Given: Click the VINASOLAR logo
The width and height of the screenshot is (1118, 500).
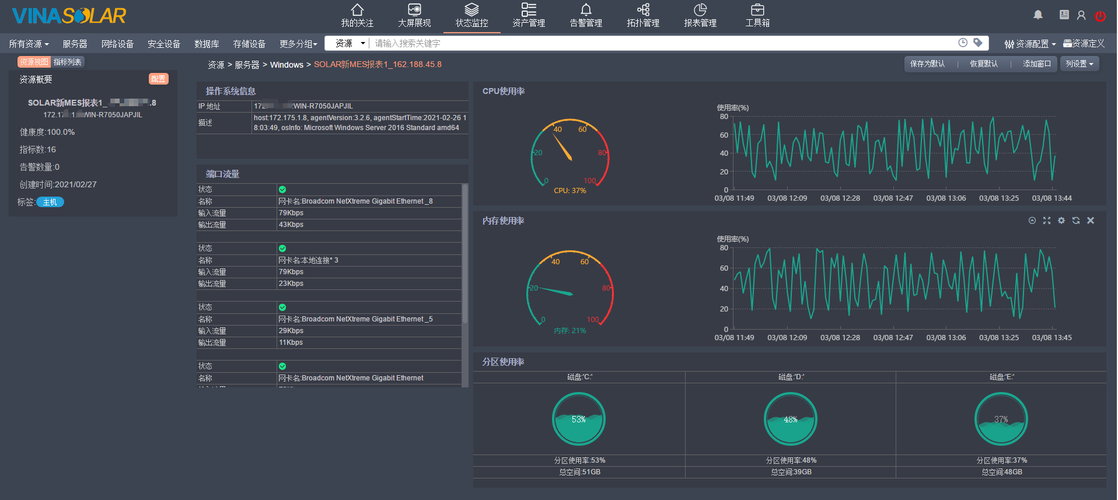Looking at the screenshot, I should pyautogui.click(x=69, y=15).
